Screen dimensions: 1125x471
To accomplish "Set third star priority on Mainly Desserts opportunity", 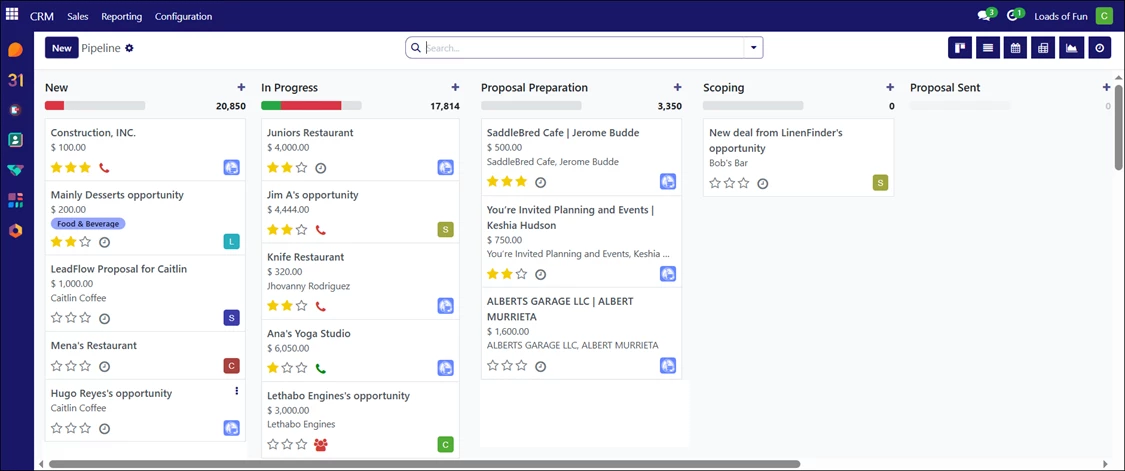I will 85,242.
